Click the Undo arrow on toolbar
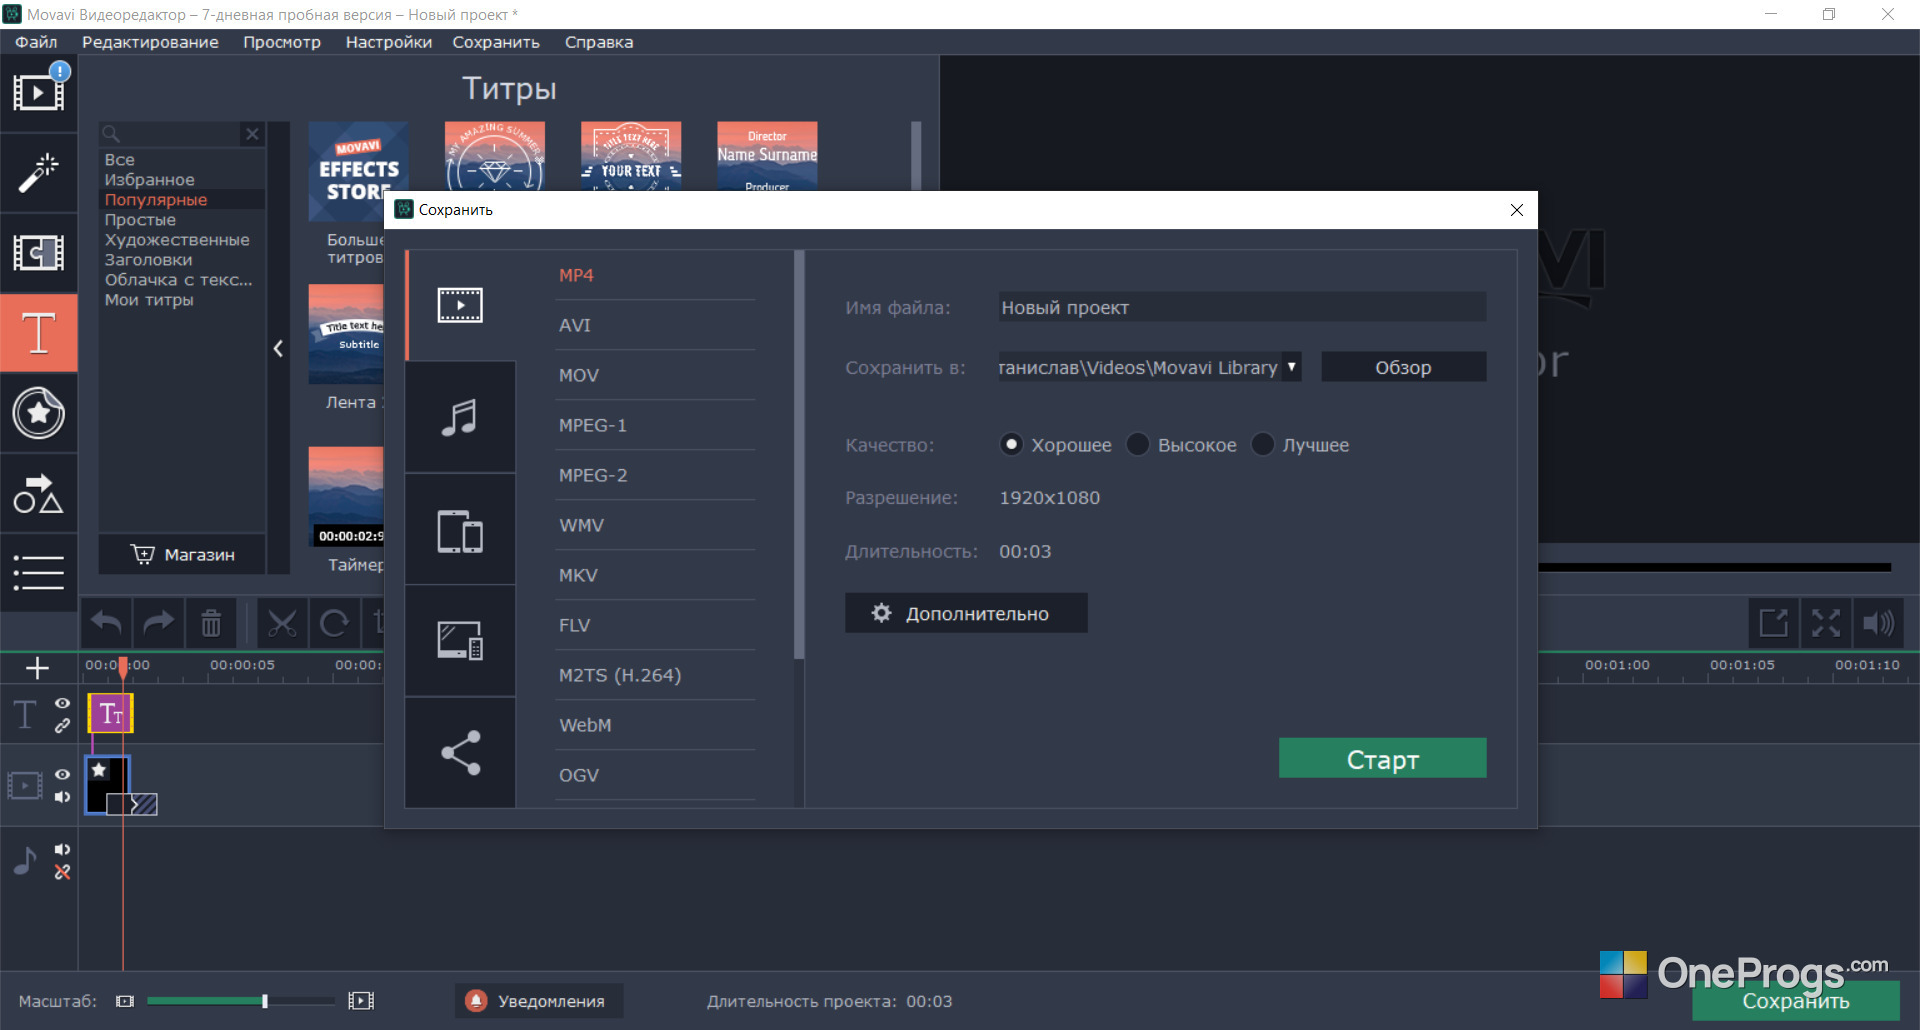This screenshot has height=1030, width=1920. click(x=106, y=624)
